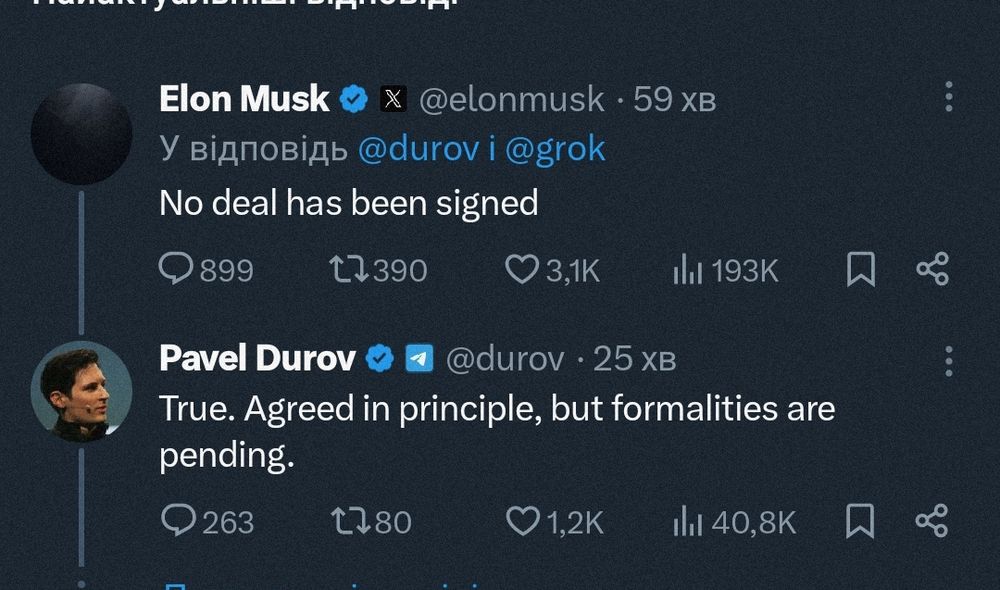The width and height of the screenshot is (1000, 590).
Task: Open the reply icon on Pavel Durov's tweet
Action: point(179,520)
